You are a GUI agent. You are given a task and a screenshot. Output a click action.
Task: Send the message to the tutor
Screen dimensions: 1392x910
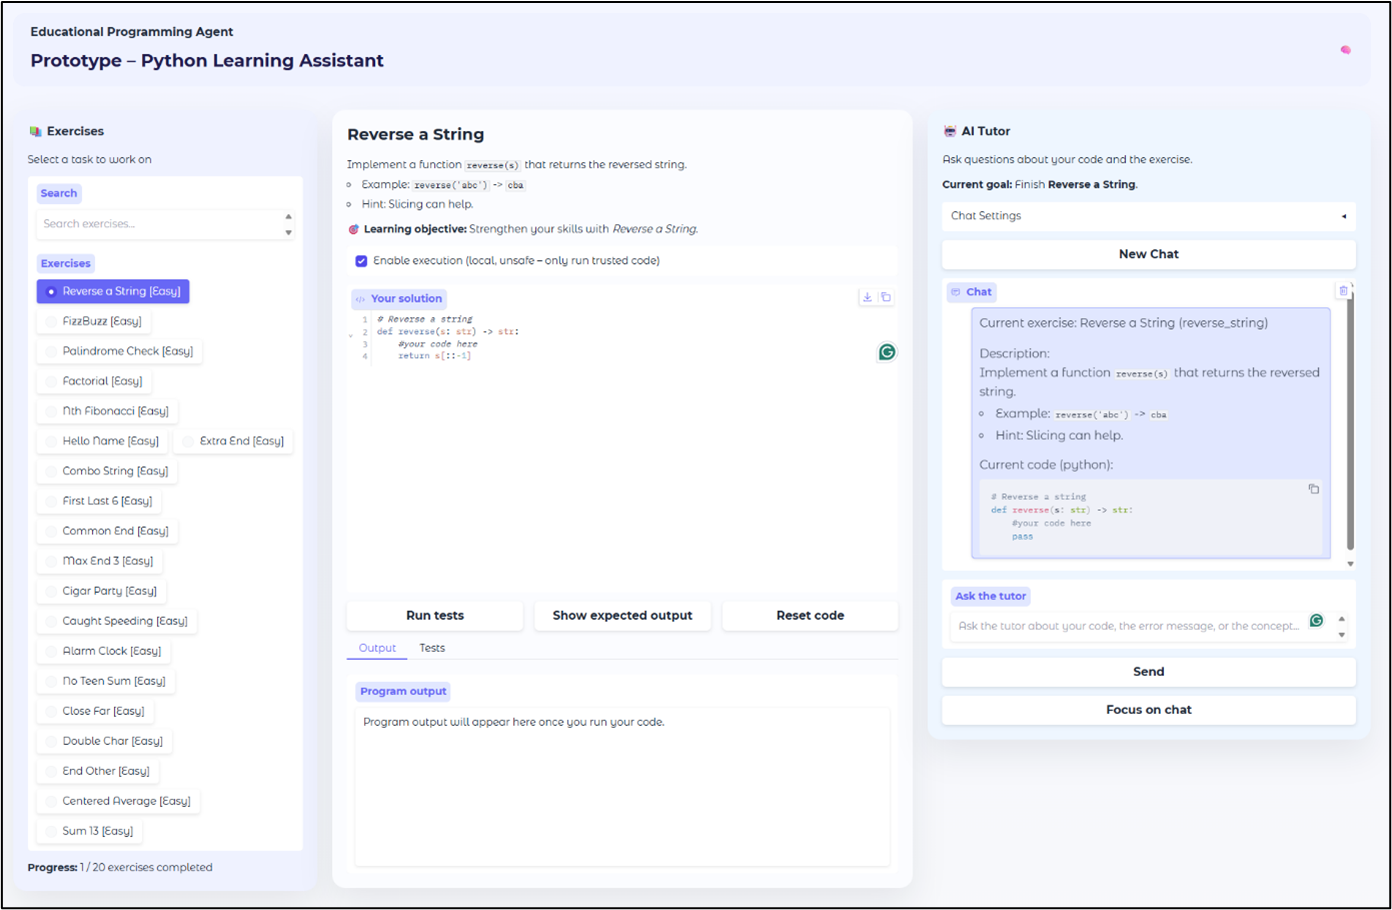pos(1149,672)
